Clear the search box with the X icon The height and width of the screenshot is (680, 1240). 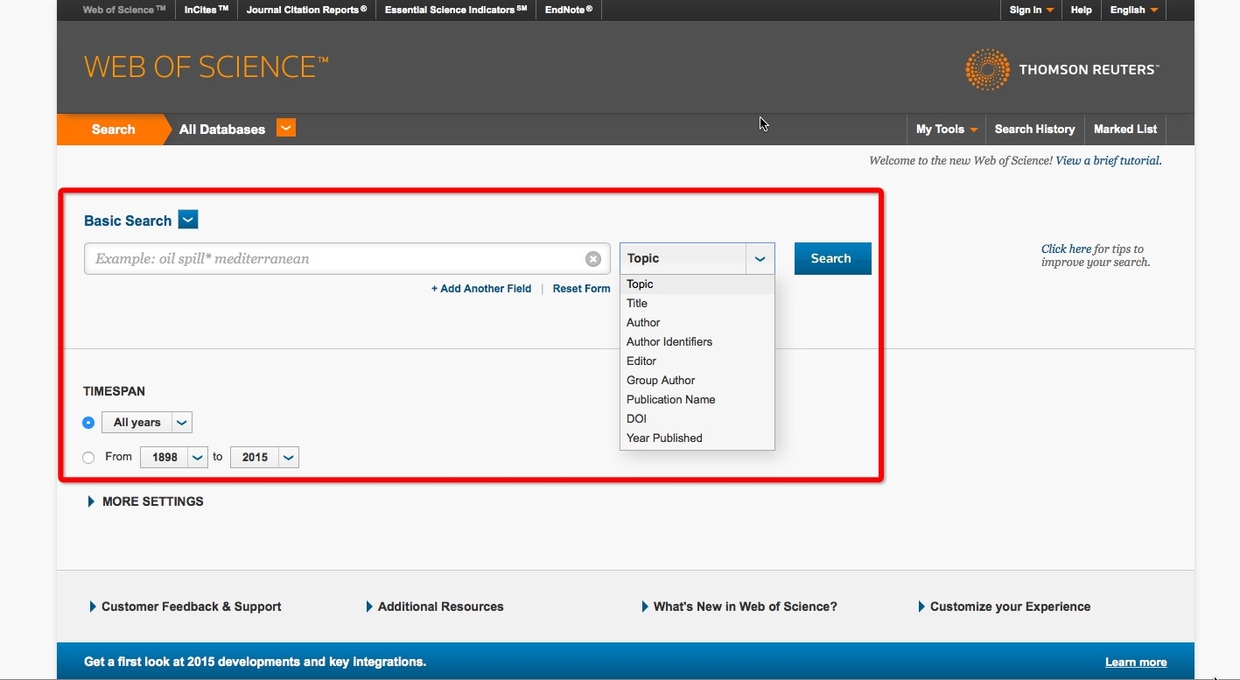(593, 259)
